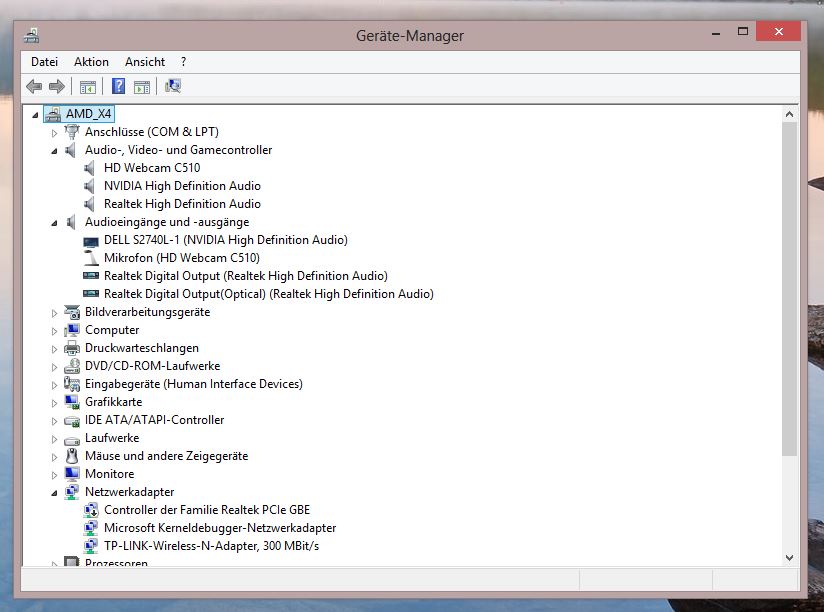824x612 pixels.
Task: Click the controller icon beside IDE ATA/ATAPI-Controller
Action: [x=72, y=421]
